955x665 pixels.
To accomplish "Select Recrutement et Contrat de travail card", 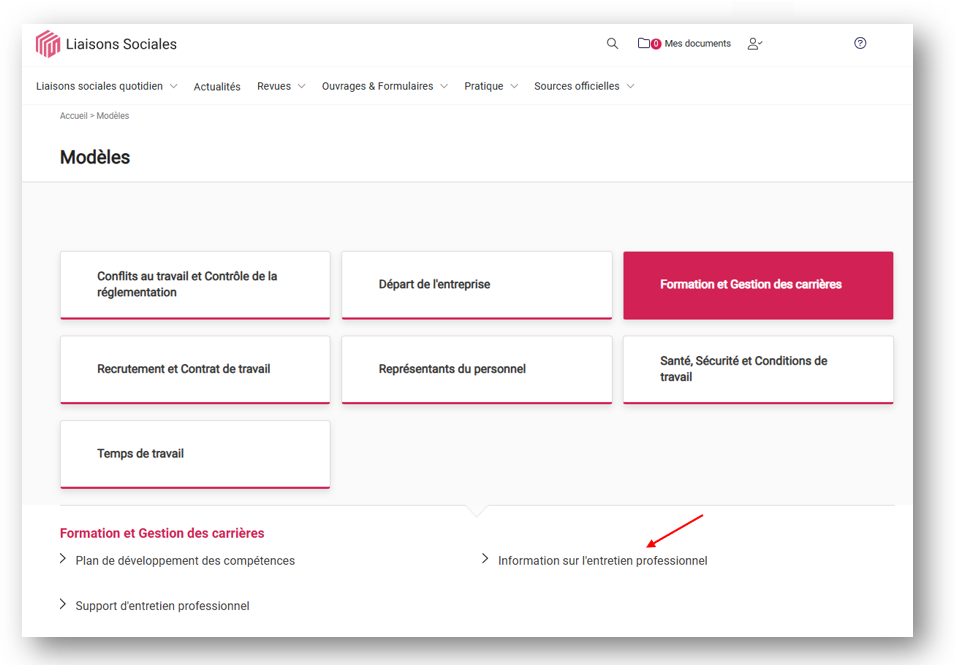I will (195, 370).
